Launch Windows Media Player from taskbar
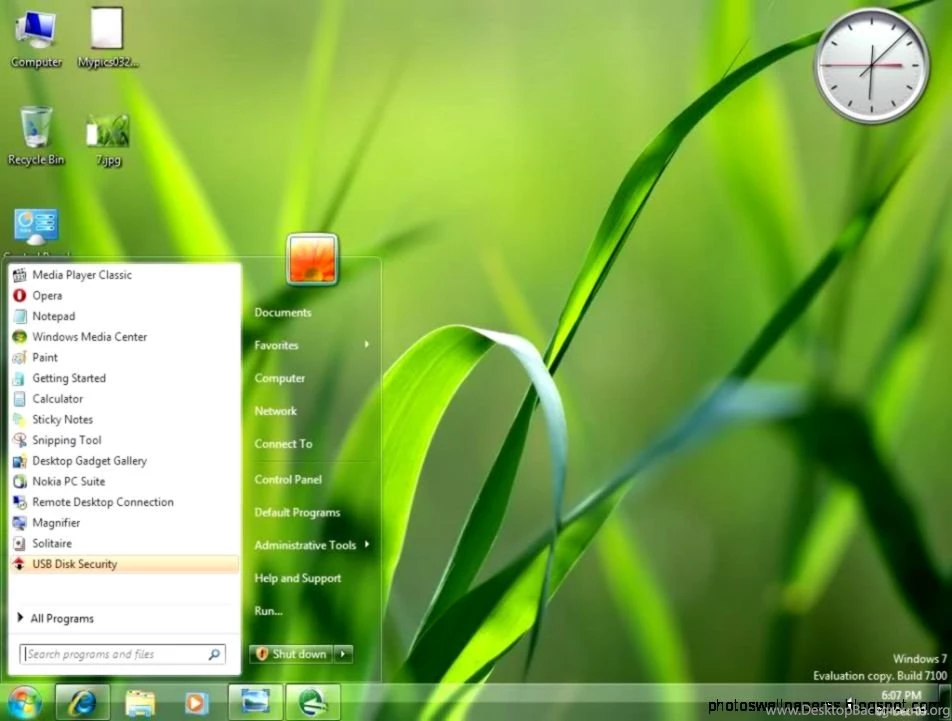Image resolution: width=952 pixels, height=721 pixels. pyautogui.click(x=196, y=703)
